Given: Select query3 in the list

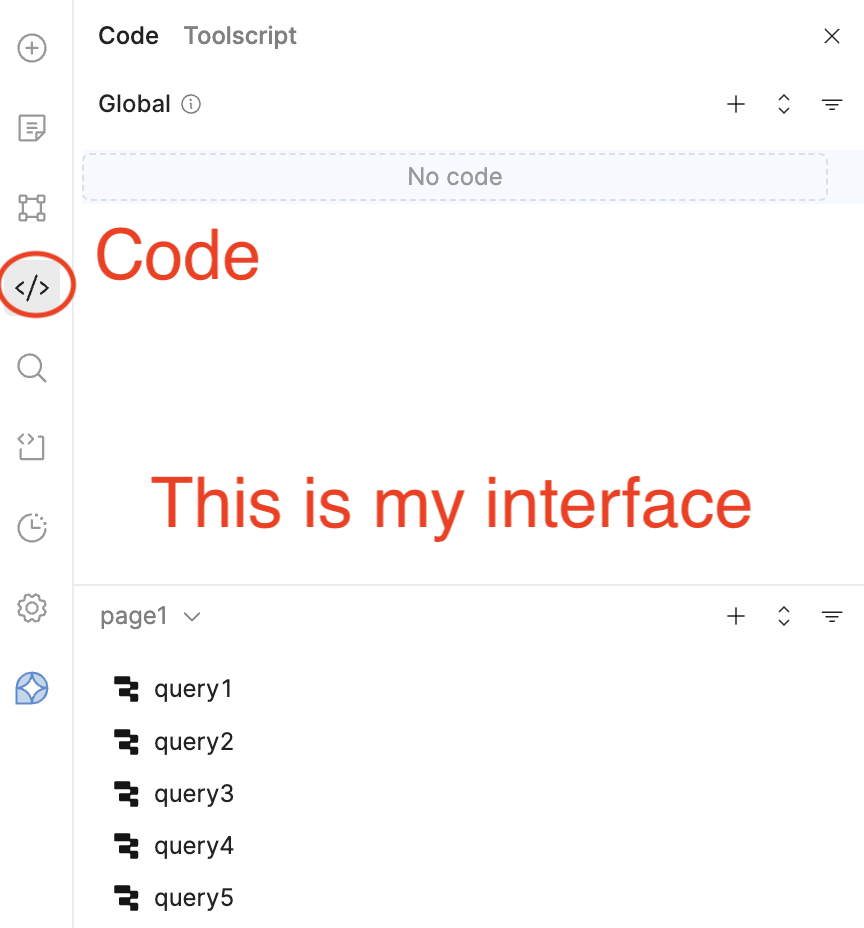Looking at the screenshot, I should (193, 794).
